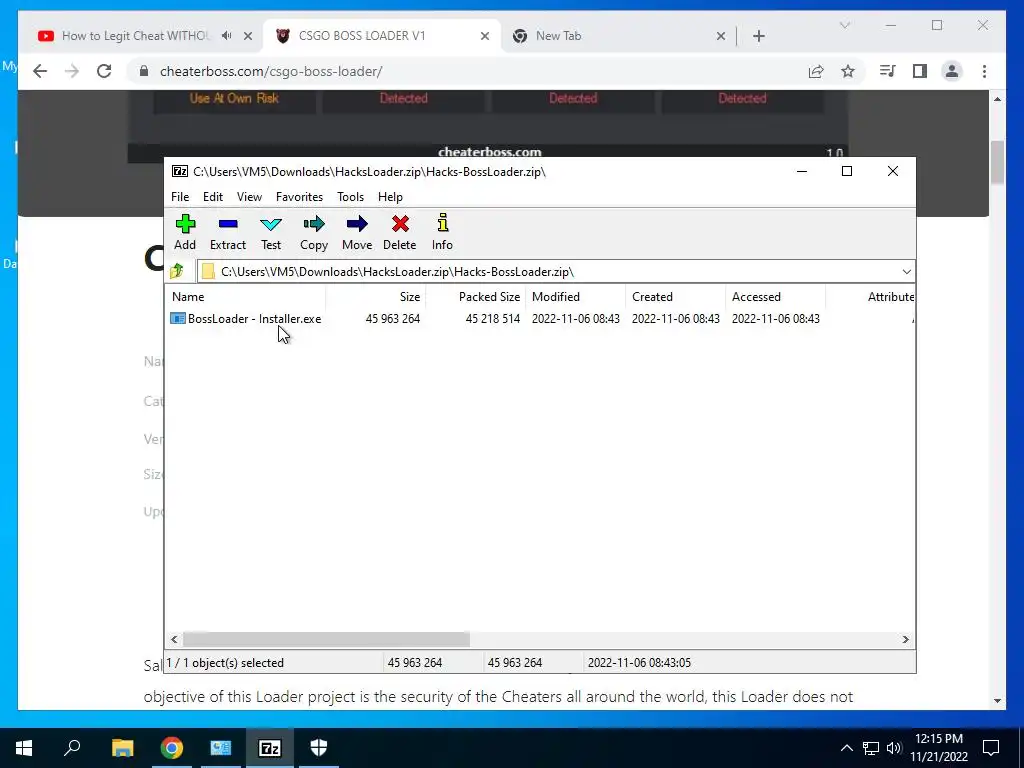The image size is (1024, 768).
Task: Close the New Tab browser tab
Action: pos(720,36)
